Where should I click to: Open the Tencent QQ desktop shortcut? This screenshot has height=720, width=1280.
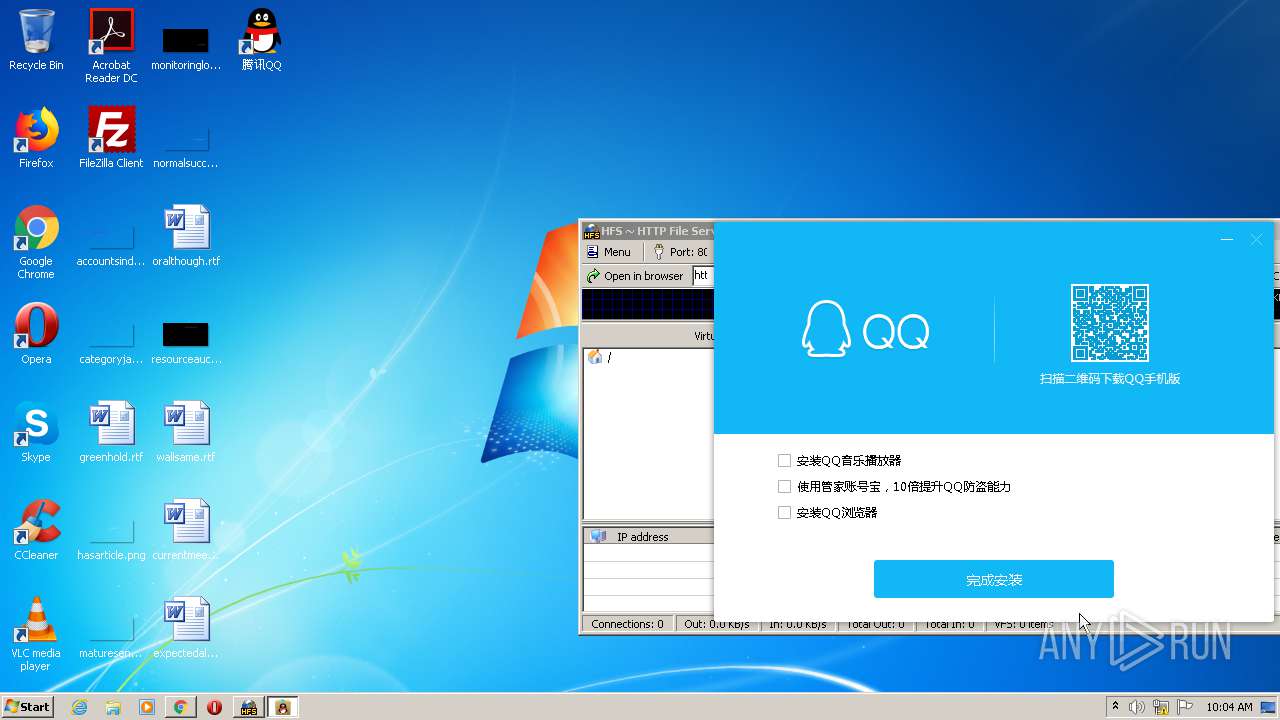coord(261,40)
